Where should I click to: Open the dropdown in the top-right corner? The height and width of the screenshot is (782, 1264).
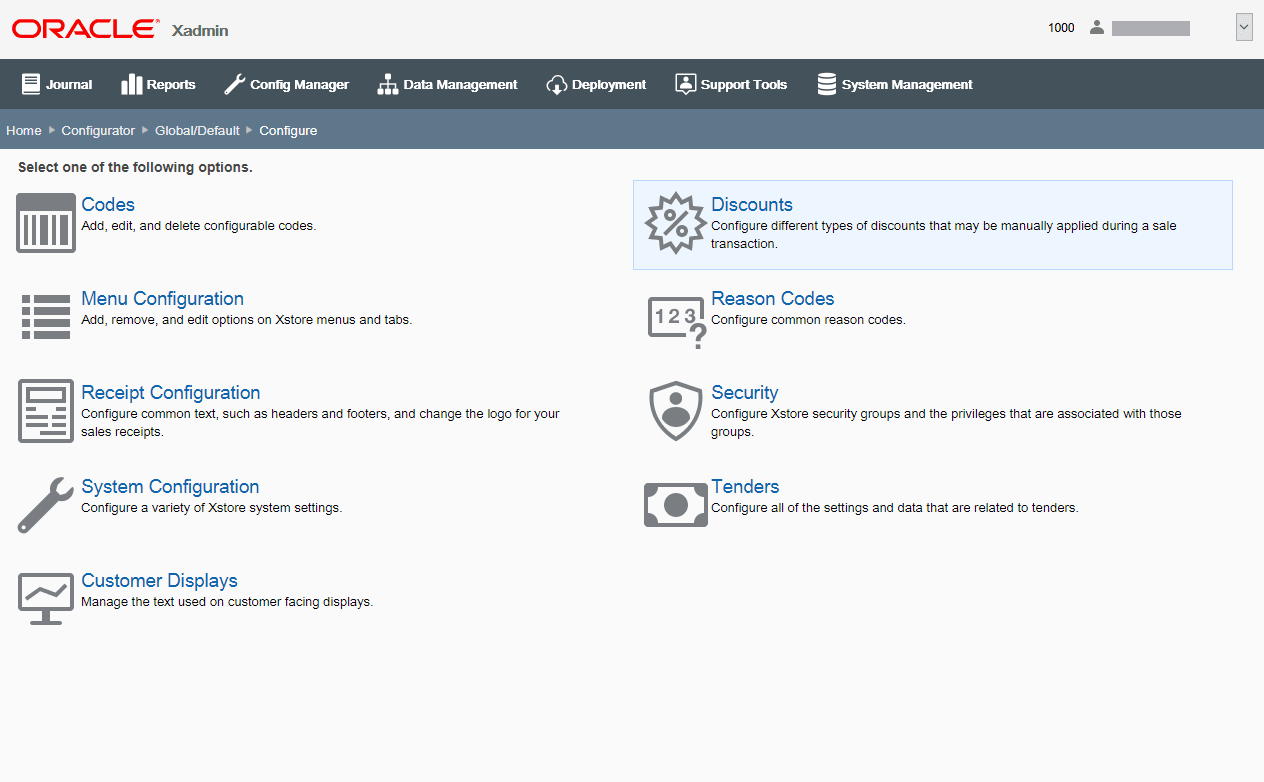[1243, 26]
